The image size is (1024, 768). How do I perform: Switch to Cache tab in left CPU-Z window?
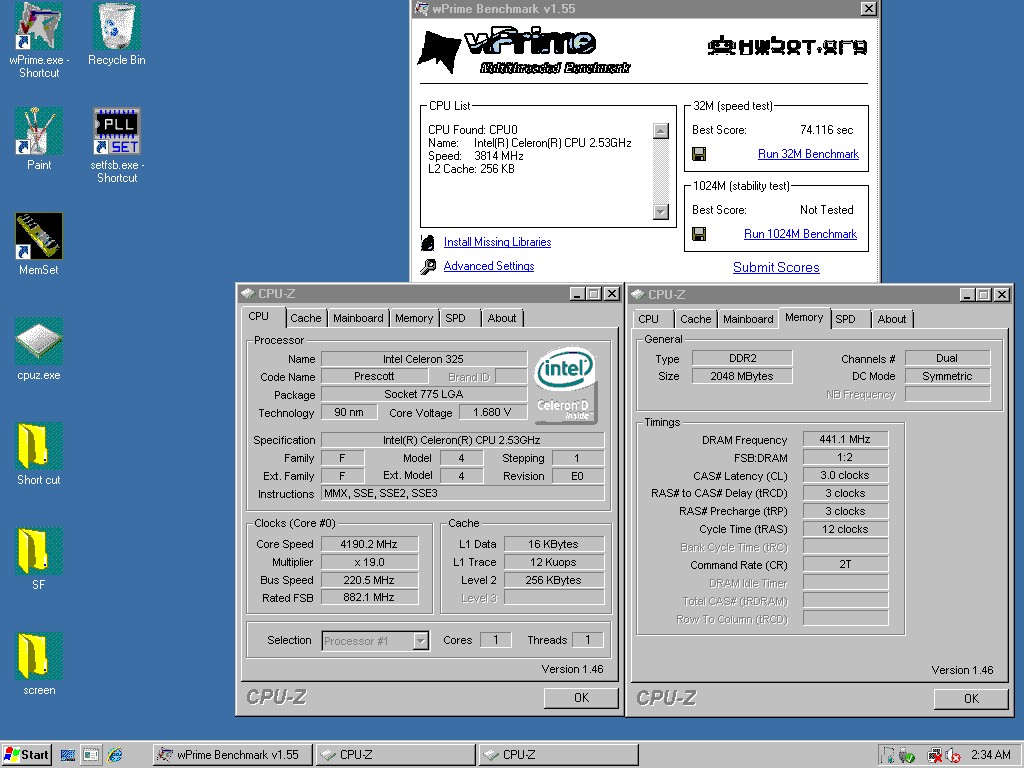click(306, 318)
